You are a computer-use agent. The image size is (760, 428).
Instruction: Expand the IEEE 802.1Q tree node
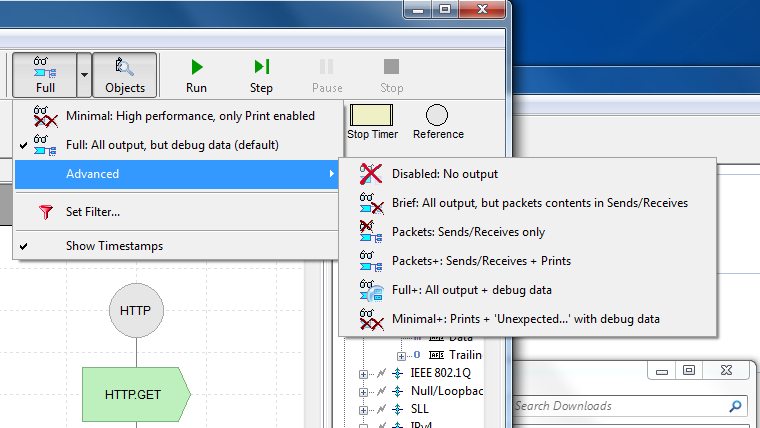363,373
